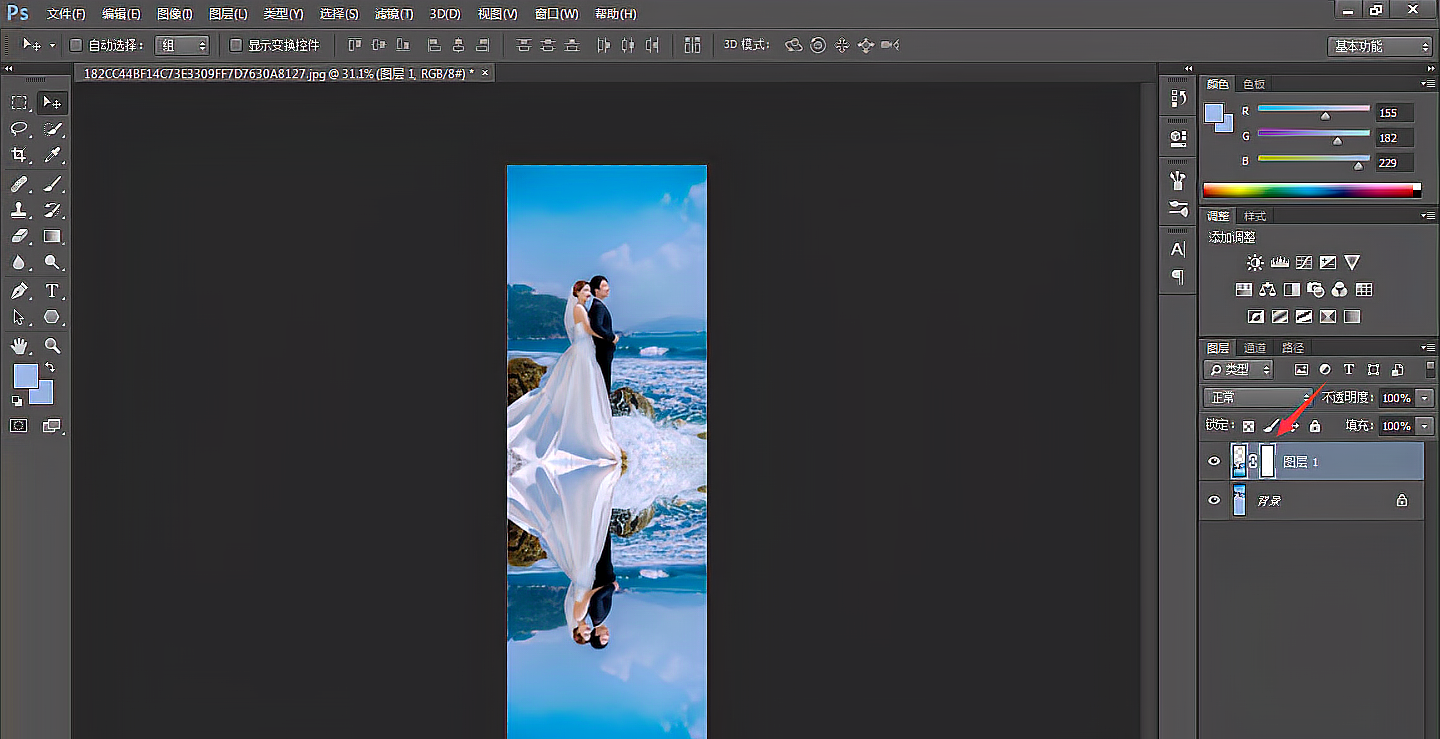Open the opacity slider dropdown arrow
The height and width of the screenshot is (739, 1440).
[x=1425, y=398]
